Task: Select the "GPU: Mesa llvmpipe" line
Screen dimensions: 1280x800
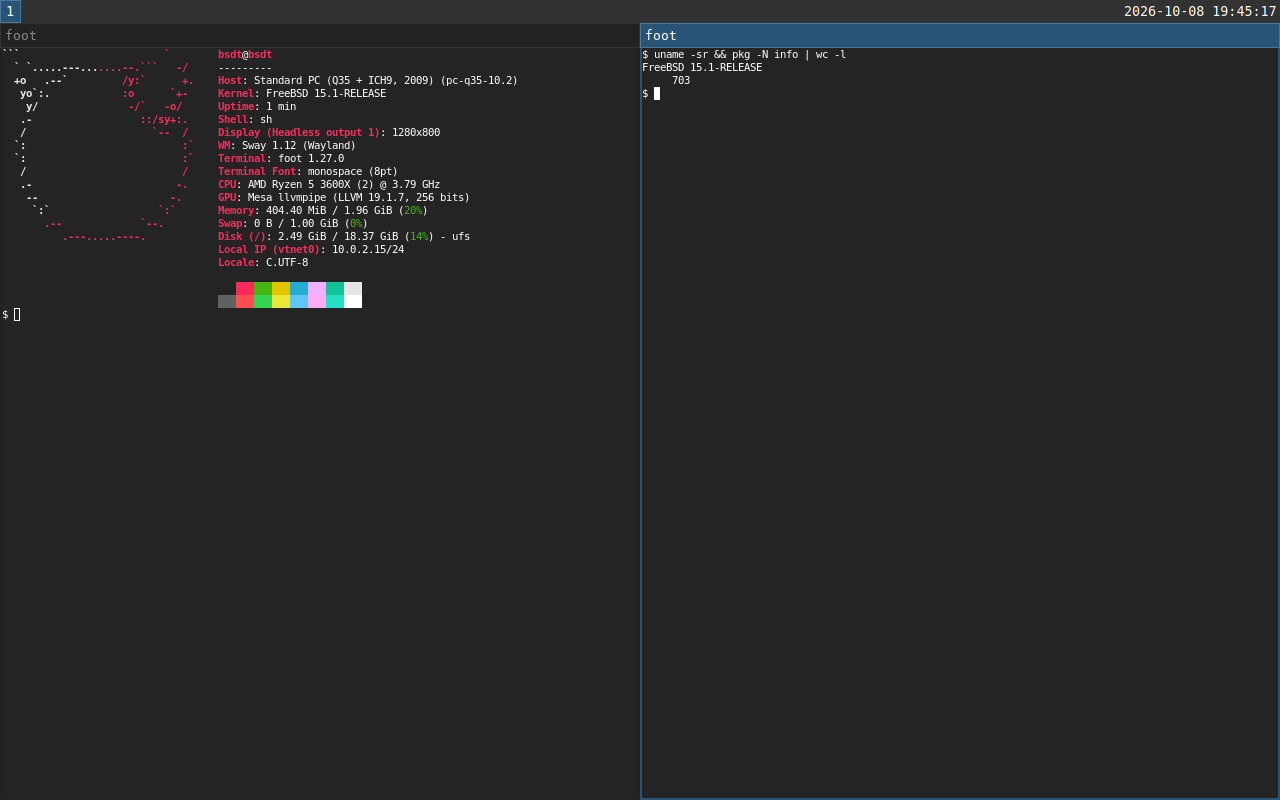Action: click(344, 198)
